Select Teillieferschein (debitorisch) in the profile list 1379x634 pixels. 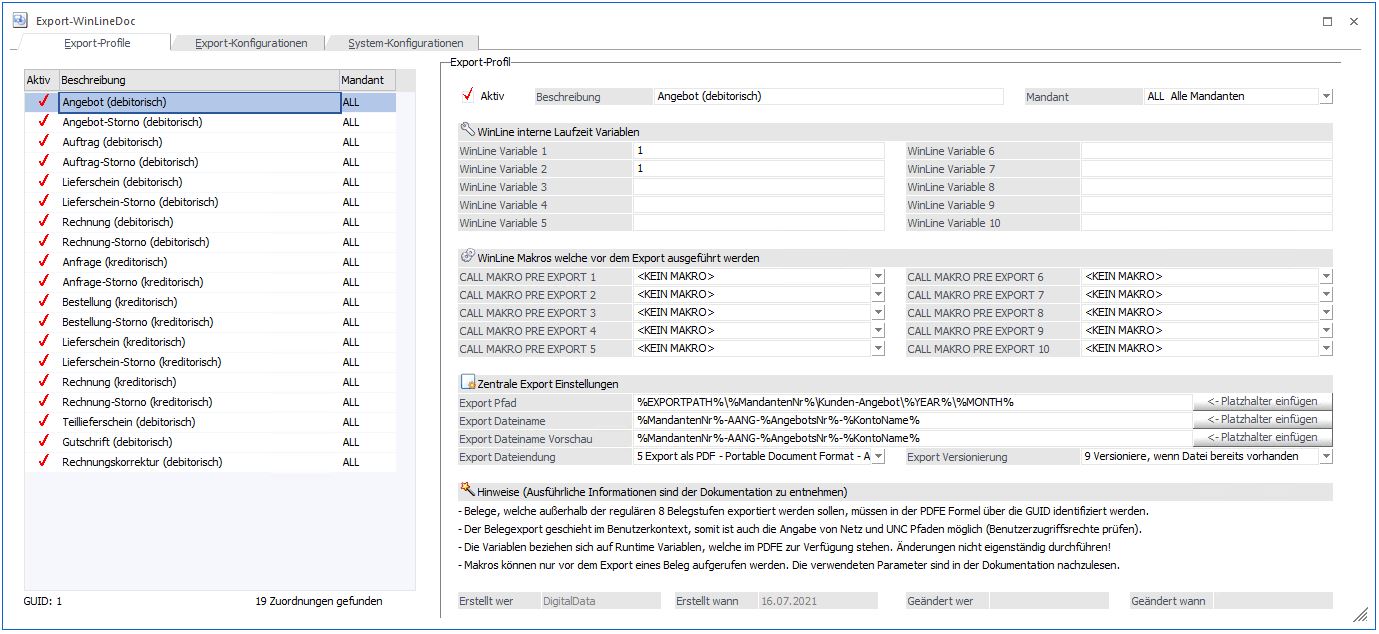coord(117,422)
